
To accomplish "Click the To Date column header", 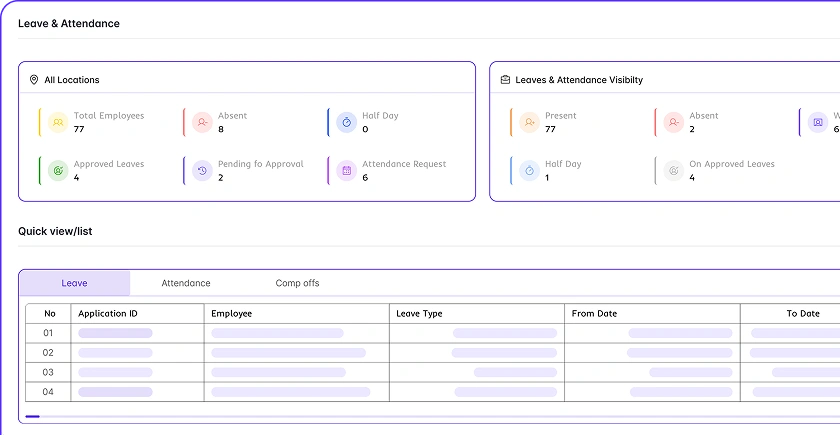I will pos(803,314).
